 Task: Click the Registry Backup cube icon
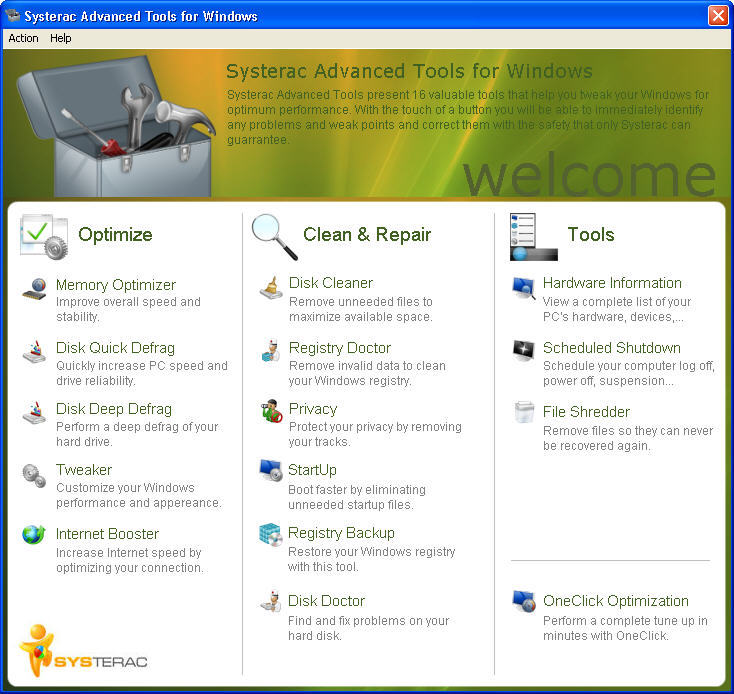(x=271, y=534)
